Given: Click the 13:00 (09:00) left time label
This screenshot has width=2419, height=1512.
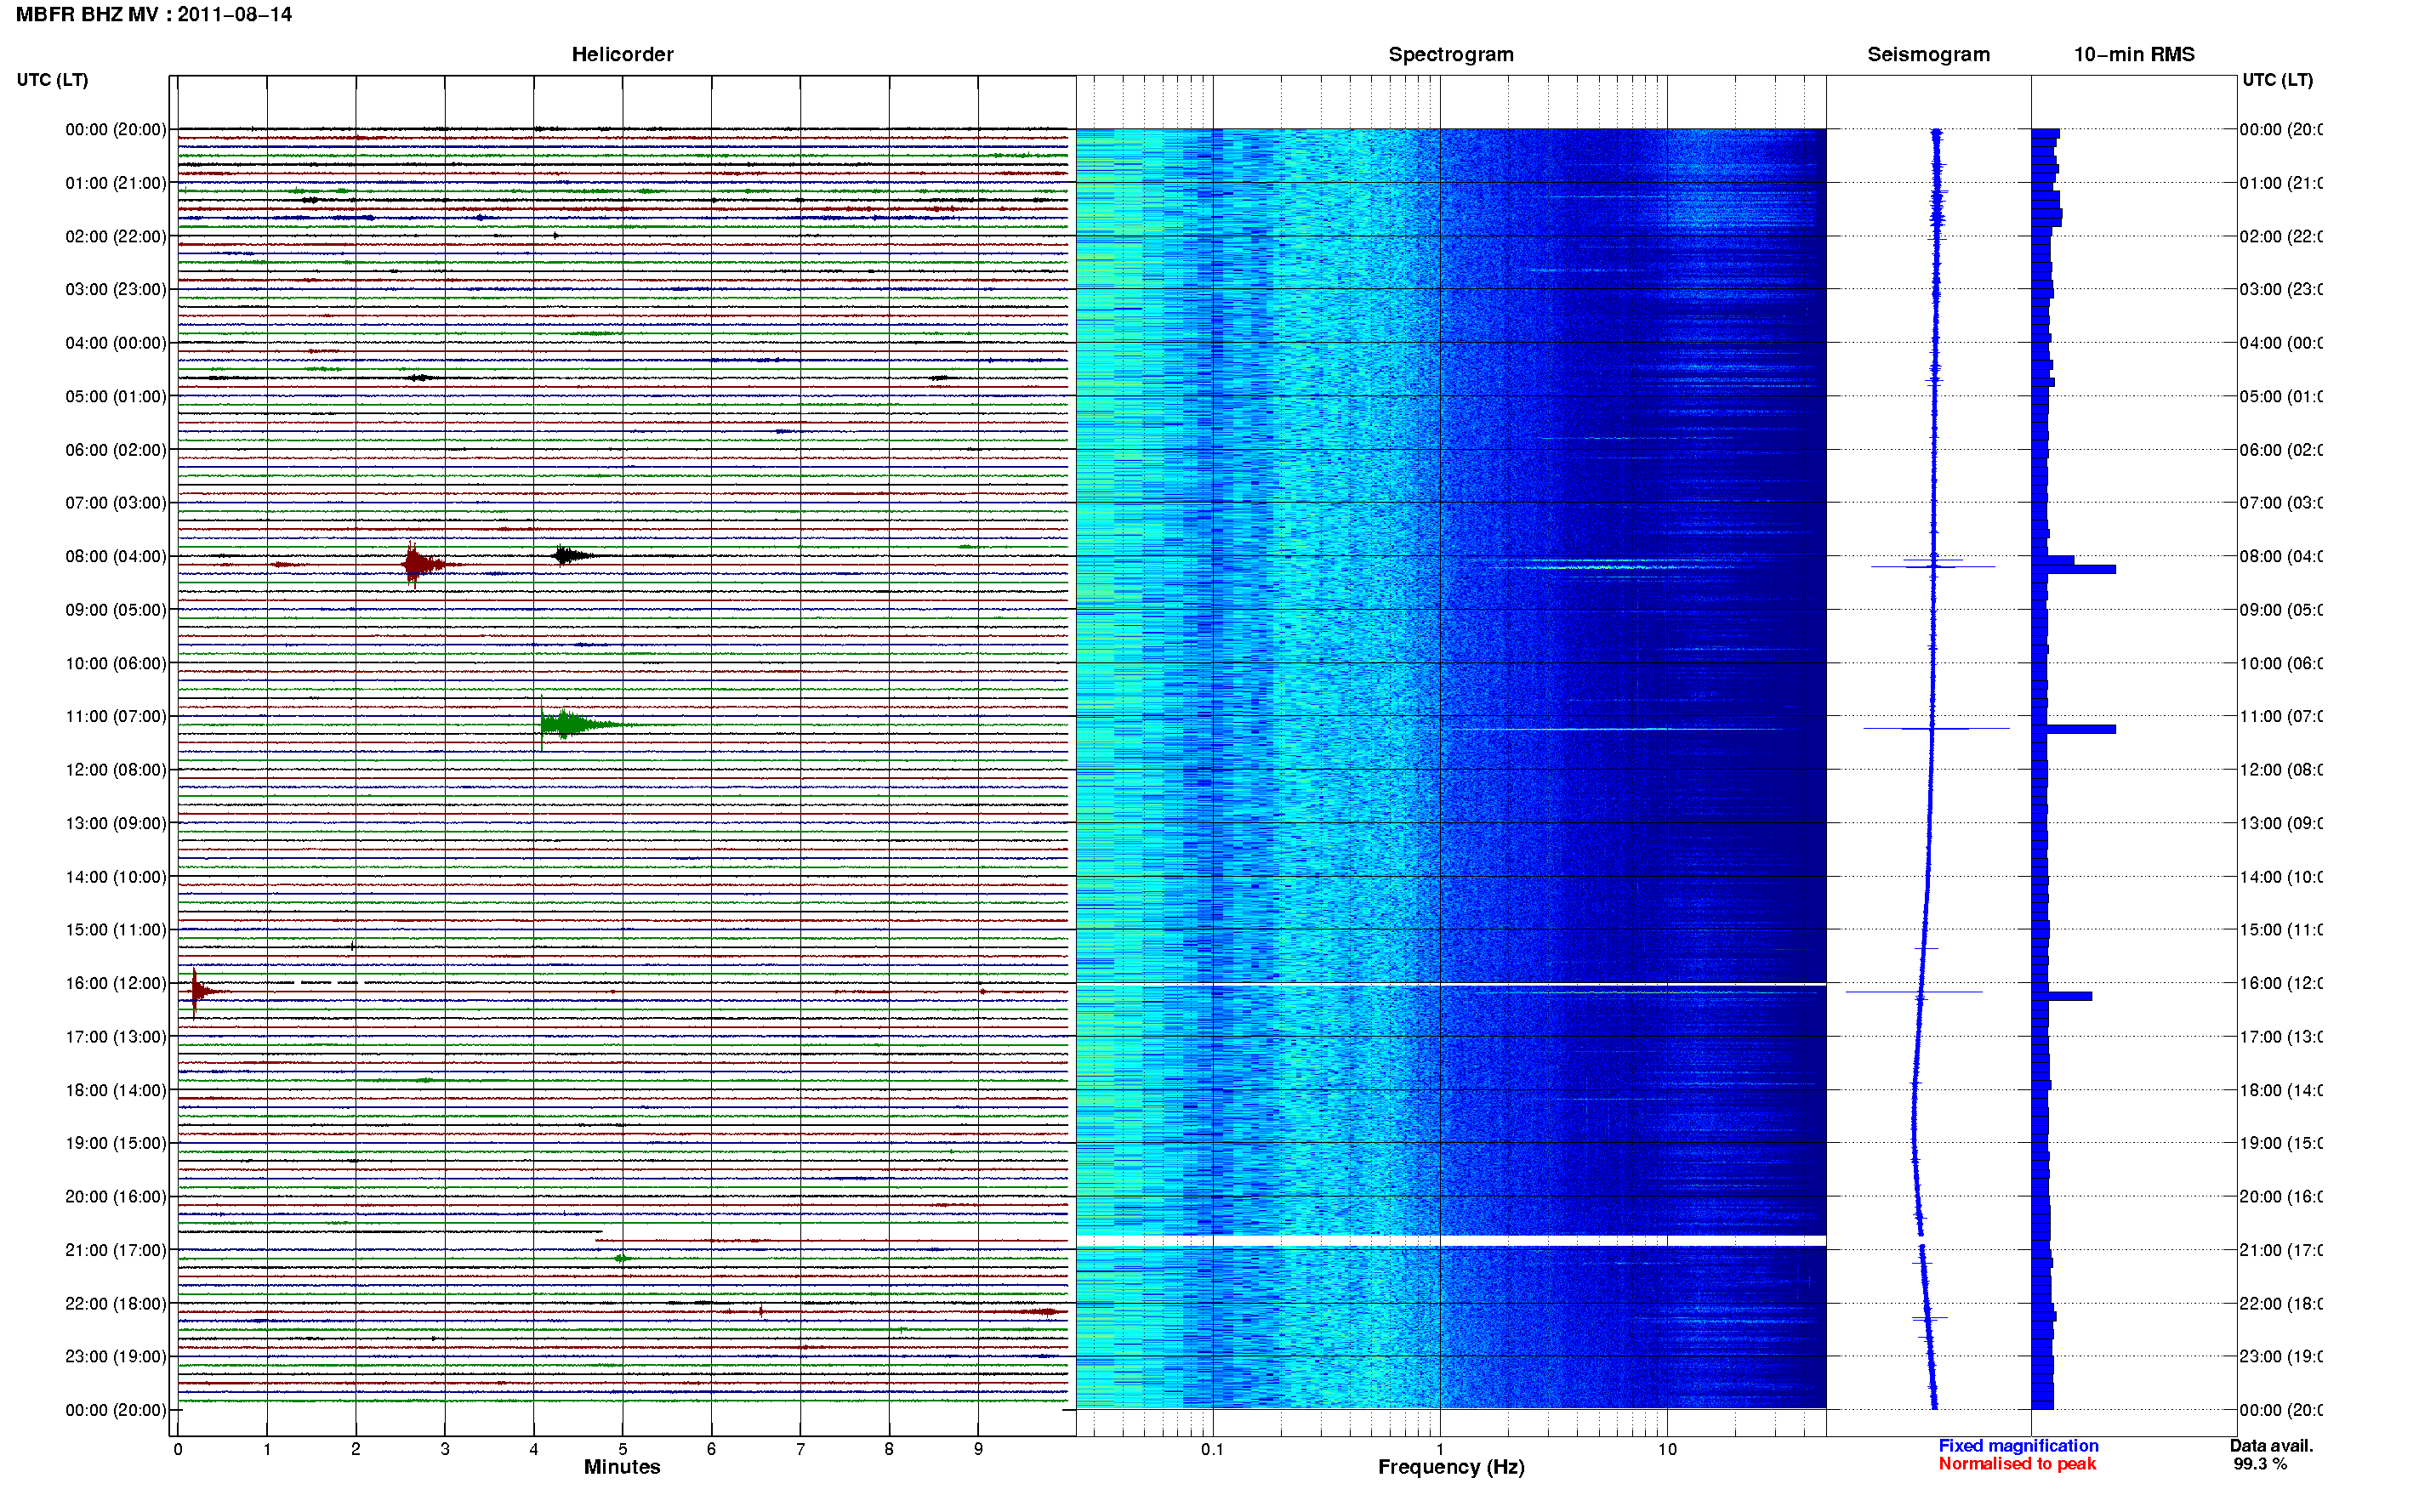Looking at the screenshot, I should [116, 823].
